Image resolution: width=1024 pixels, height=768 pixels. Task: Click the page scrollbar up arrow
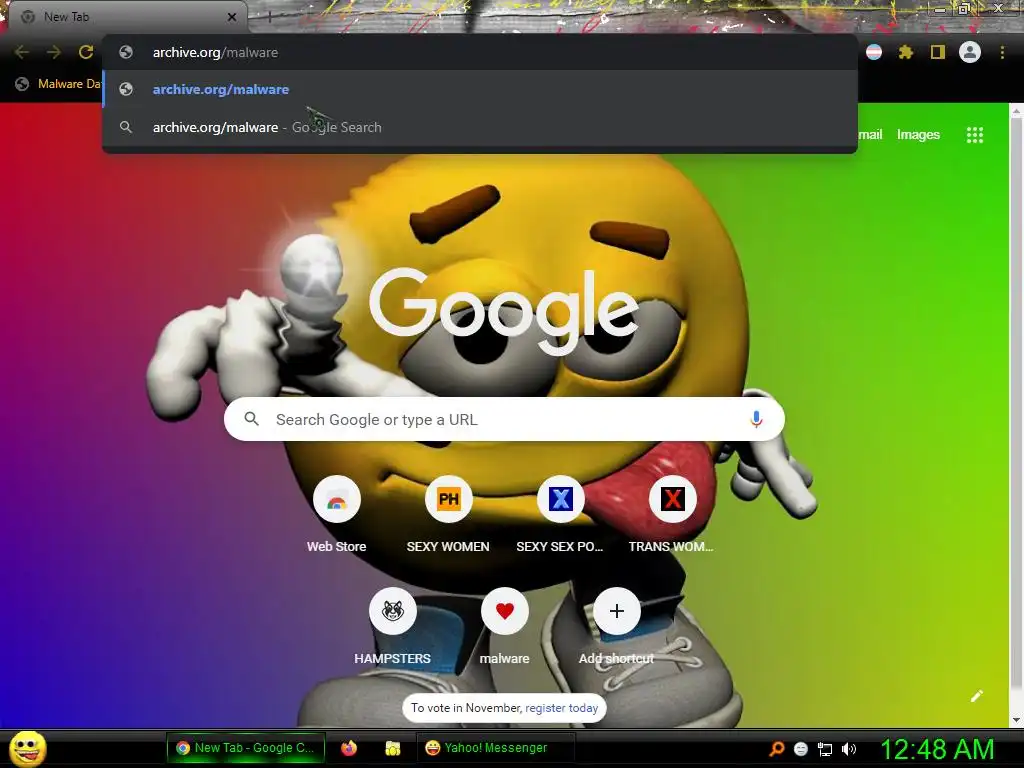point(1016,112)
